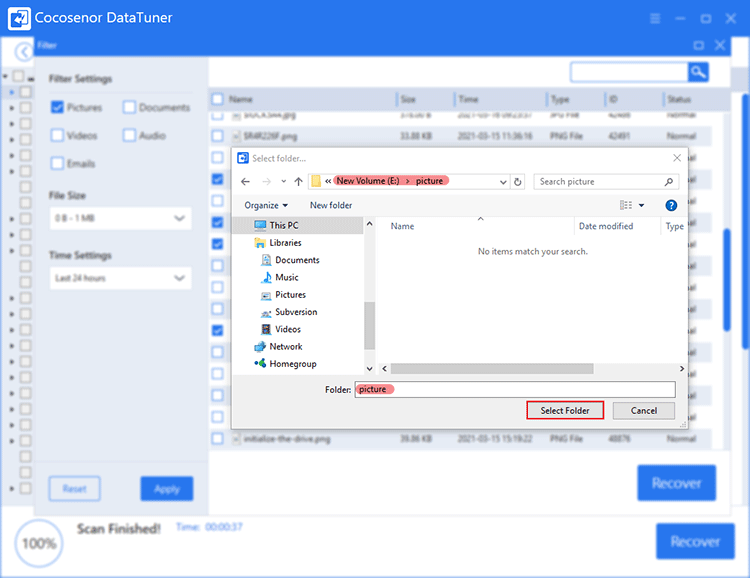The image size is (750, 578).
Task: Click the bottom main Recover button
Action: point(695,541)
